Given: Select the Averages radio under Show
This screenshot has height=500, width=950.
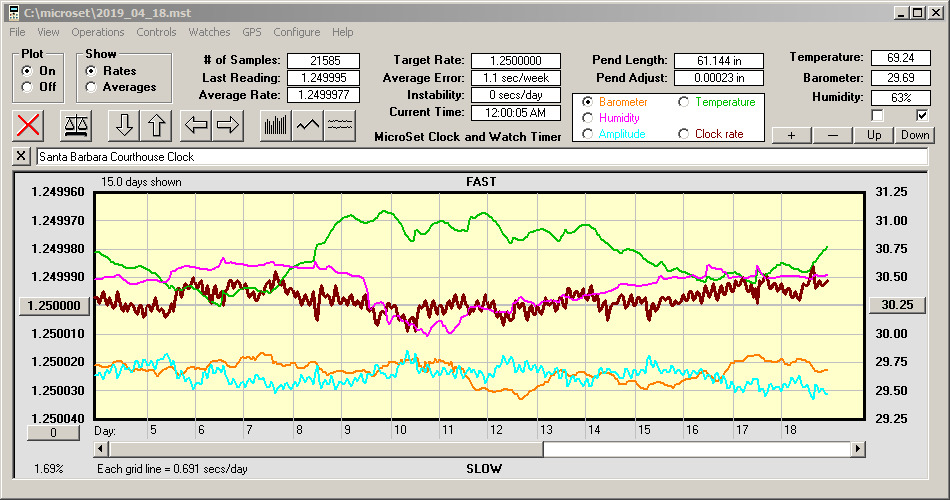Looking at the screenshot, I should point(91,87).
